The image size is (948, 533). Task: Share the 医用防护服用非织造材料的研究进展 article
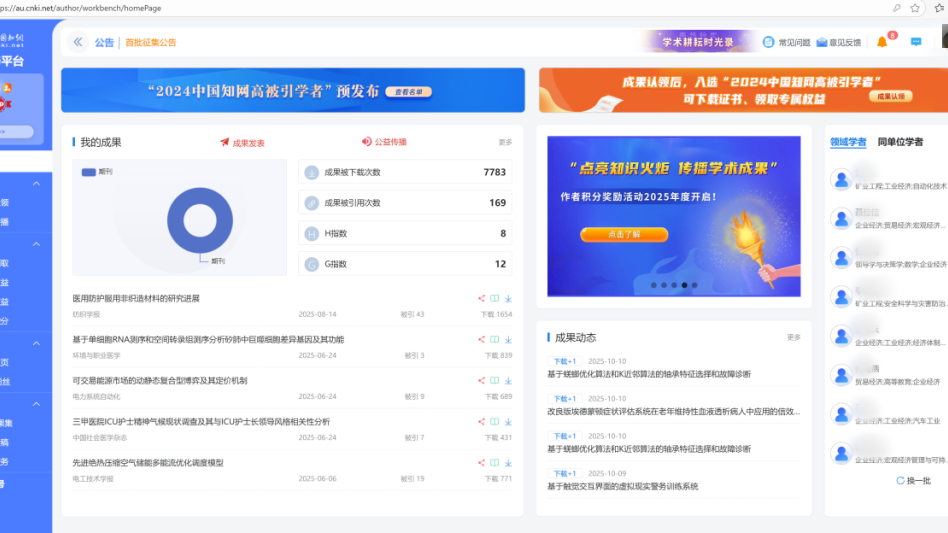point(481,298)
